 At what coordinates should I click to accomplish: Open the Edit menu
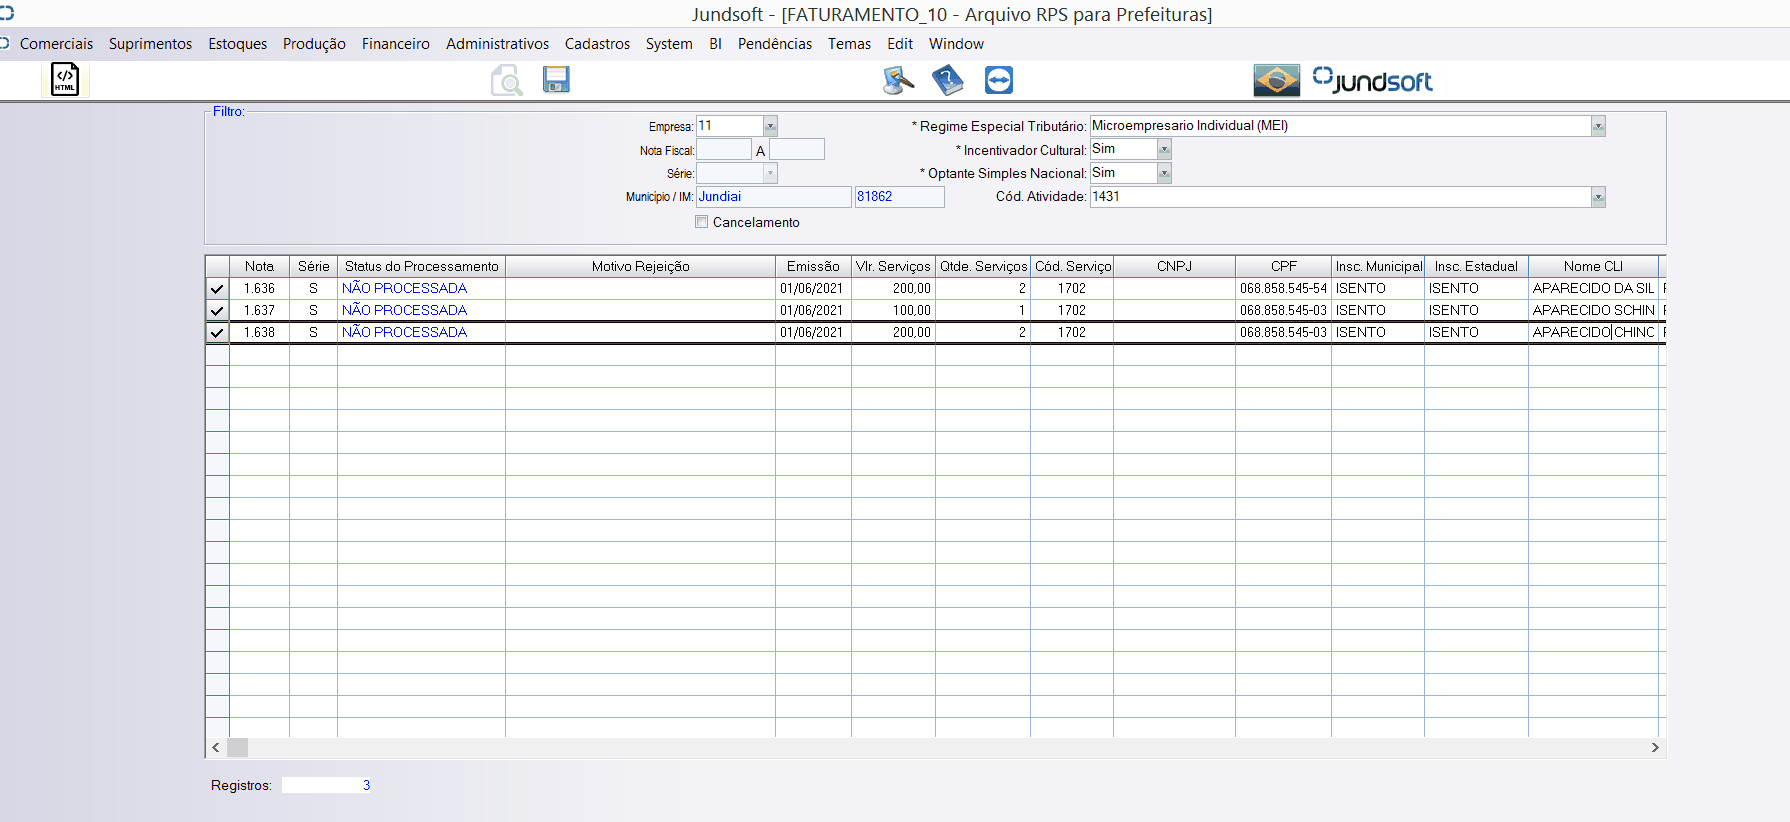coord(900,44)
